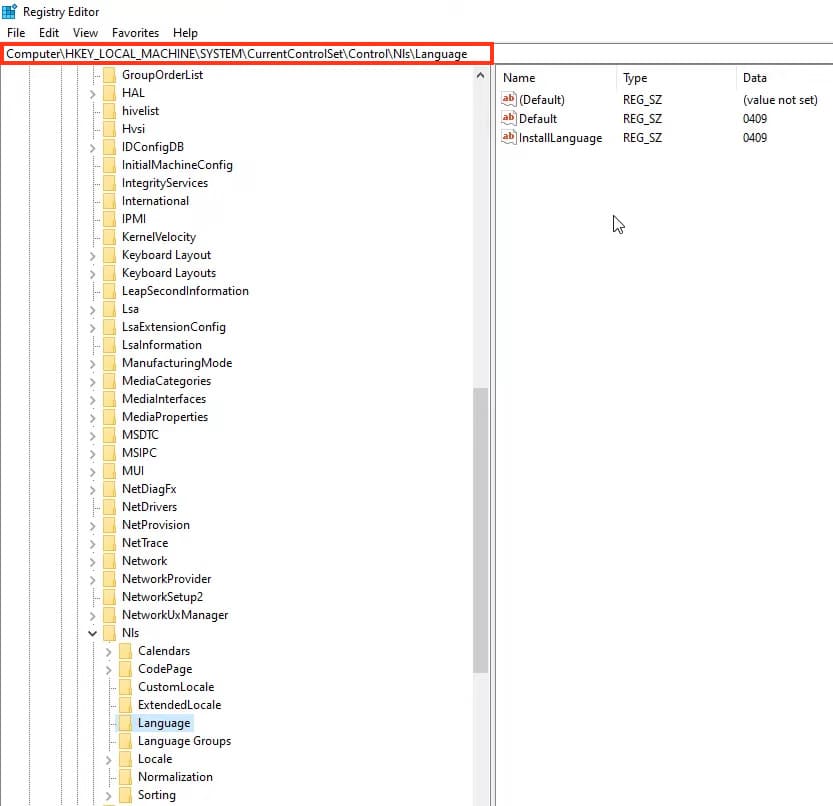Click the CustomLocale folder icon
The width and height of the screenshot is (833, 806).
(x=125, y=687)
